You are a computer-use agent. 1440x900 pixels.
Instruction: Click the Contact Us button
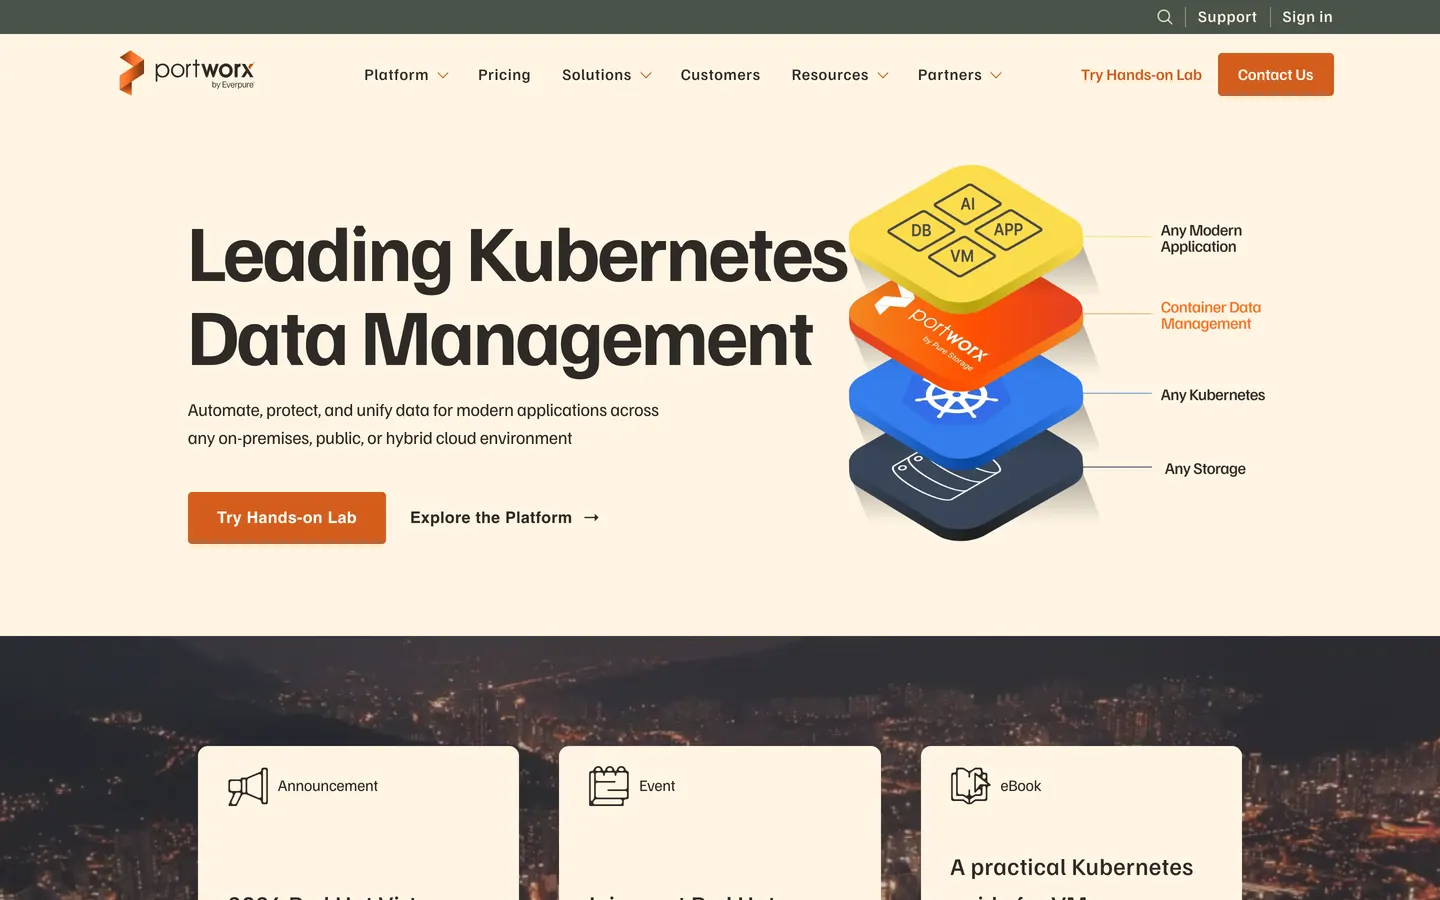1276,75
